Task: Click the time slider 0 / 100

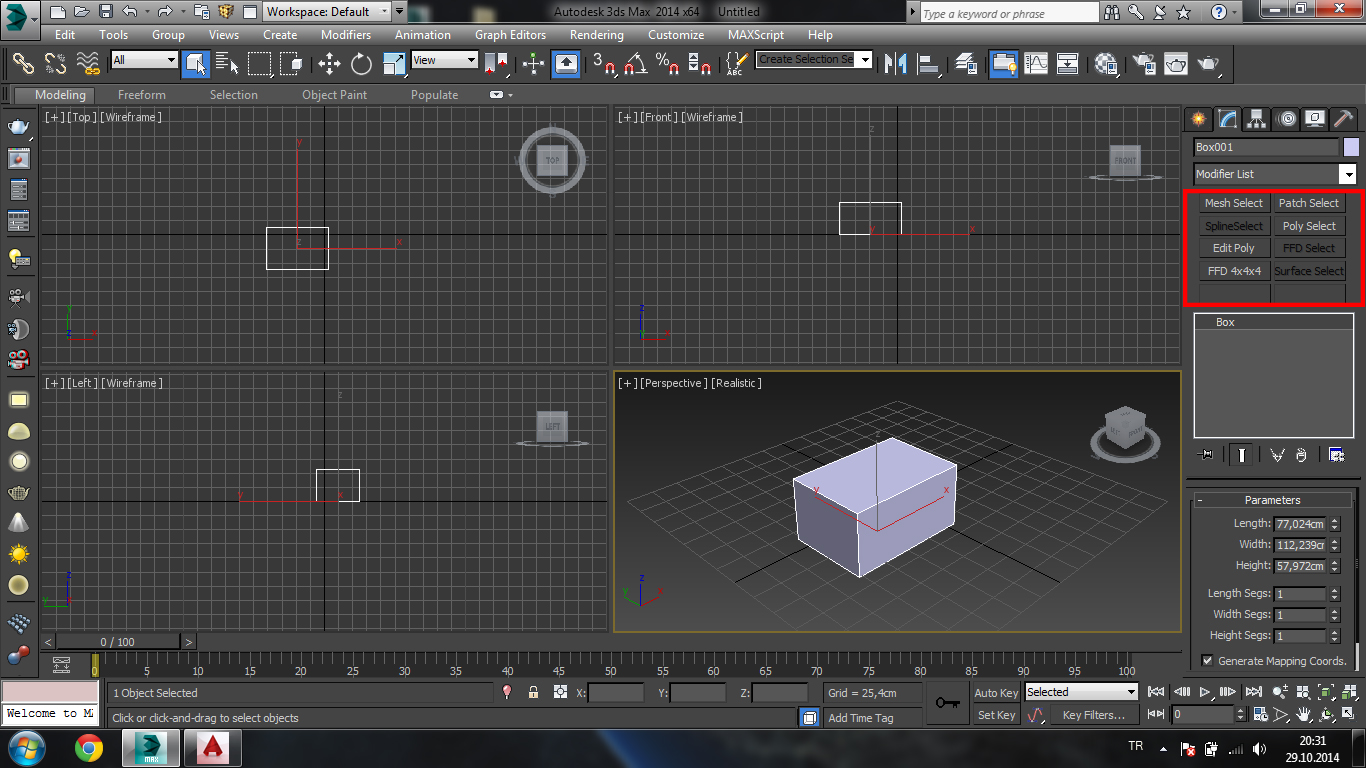Action: point(118,642)
